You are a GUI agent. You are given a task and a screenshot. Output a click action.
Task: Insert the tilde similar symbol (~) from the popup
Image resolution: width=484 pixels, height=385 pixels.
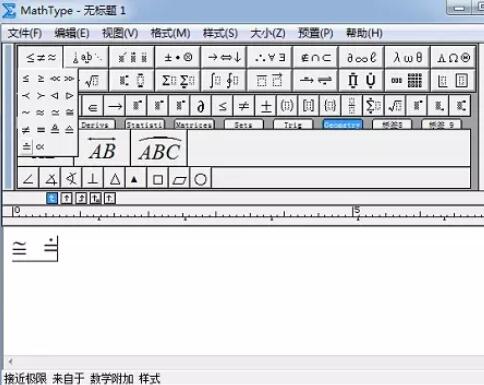pyautogui.click(x=26, y=113)
